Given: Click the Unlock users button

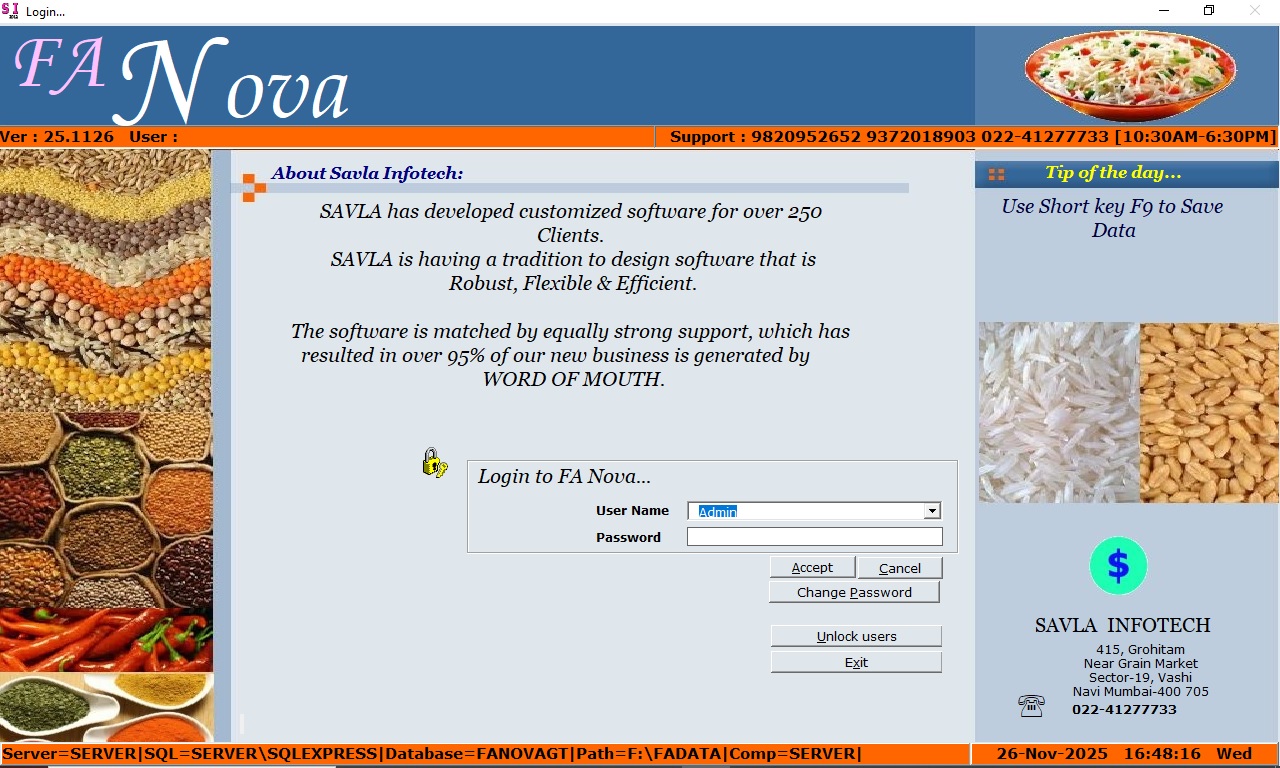Looking at the screenshot, I should [856, 637].
